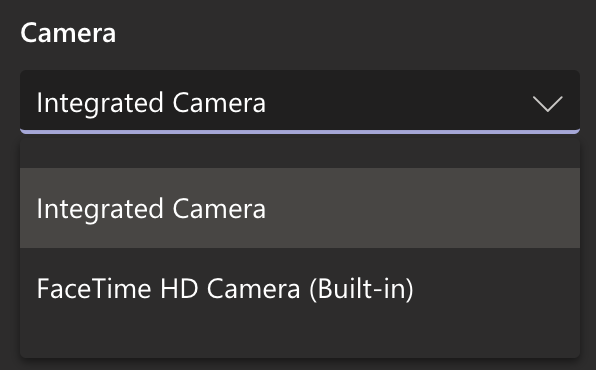Select the second camera option in list
Viewport: 596px width, 370px height.
300,288
